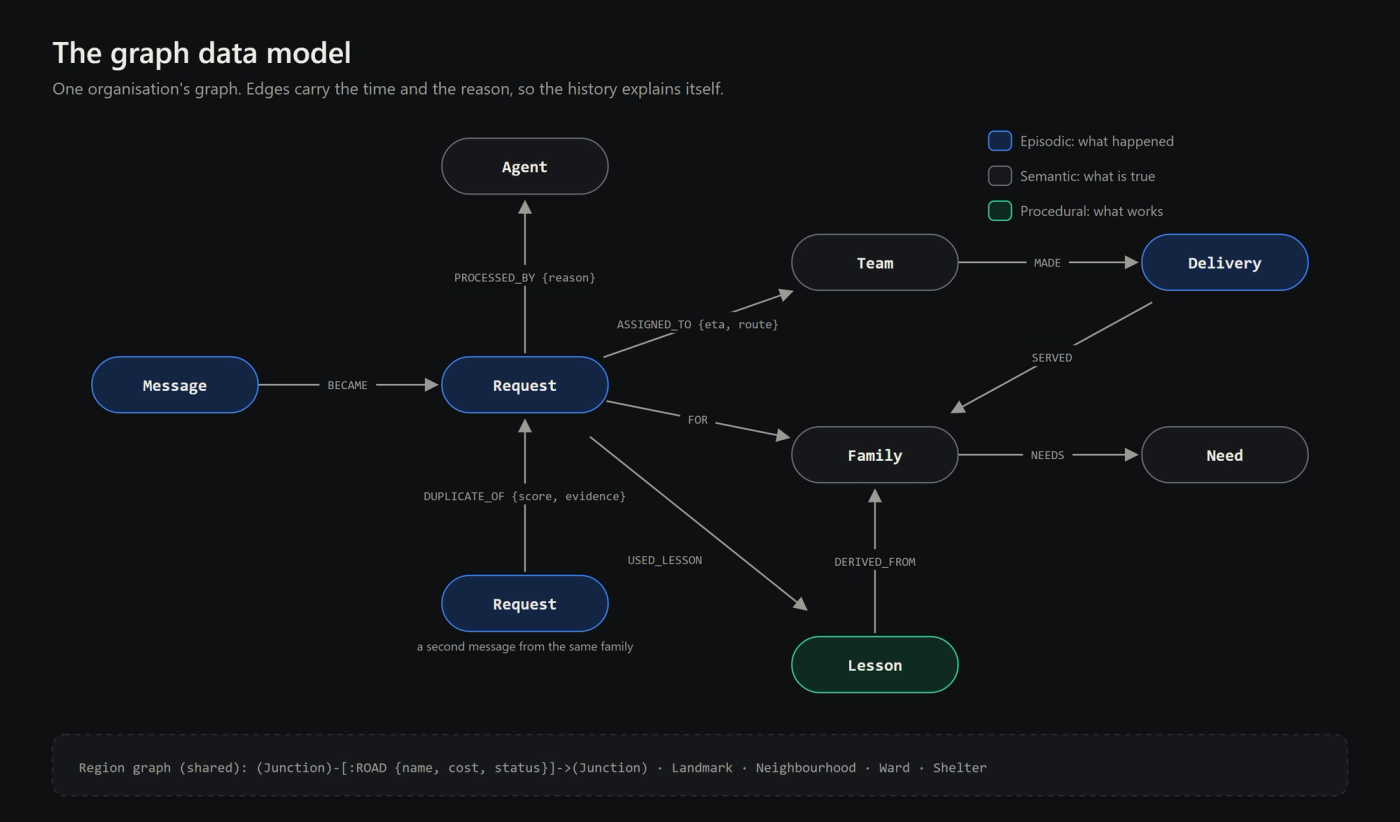Click the USED_LESSON edge label
Screen dimensions: 1400x822
pos(665,560)
